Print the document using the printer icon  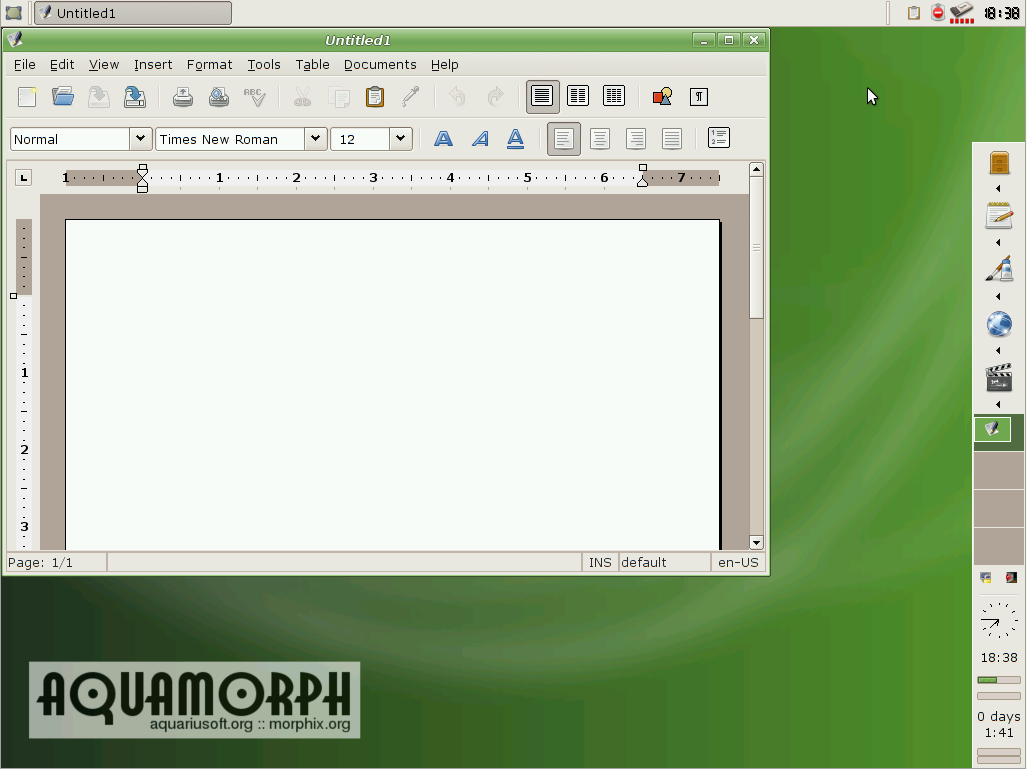click(182, 97)
